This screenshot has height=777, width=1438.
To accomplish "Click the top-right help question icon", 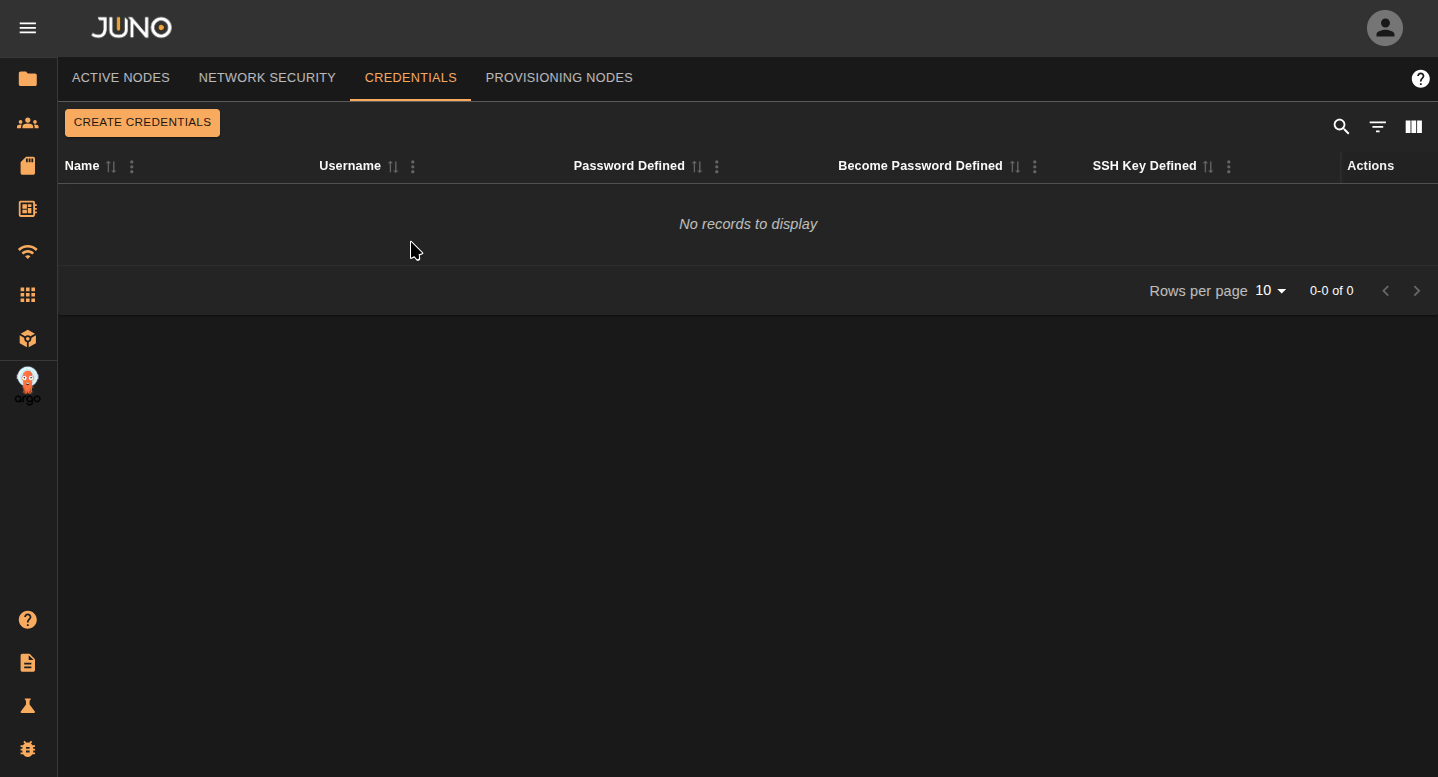I will [1420, 79].
